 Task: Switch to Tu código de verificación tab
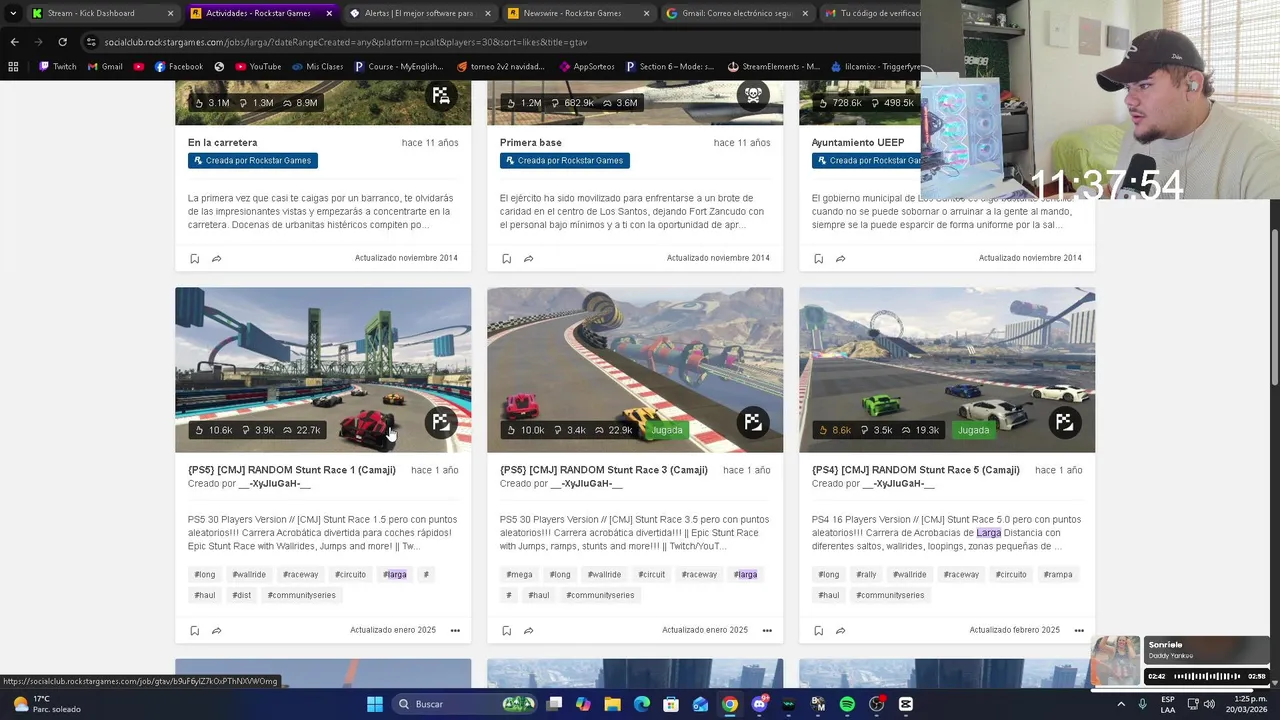coord(870,13)
